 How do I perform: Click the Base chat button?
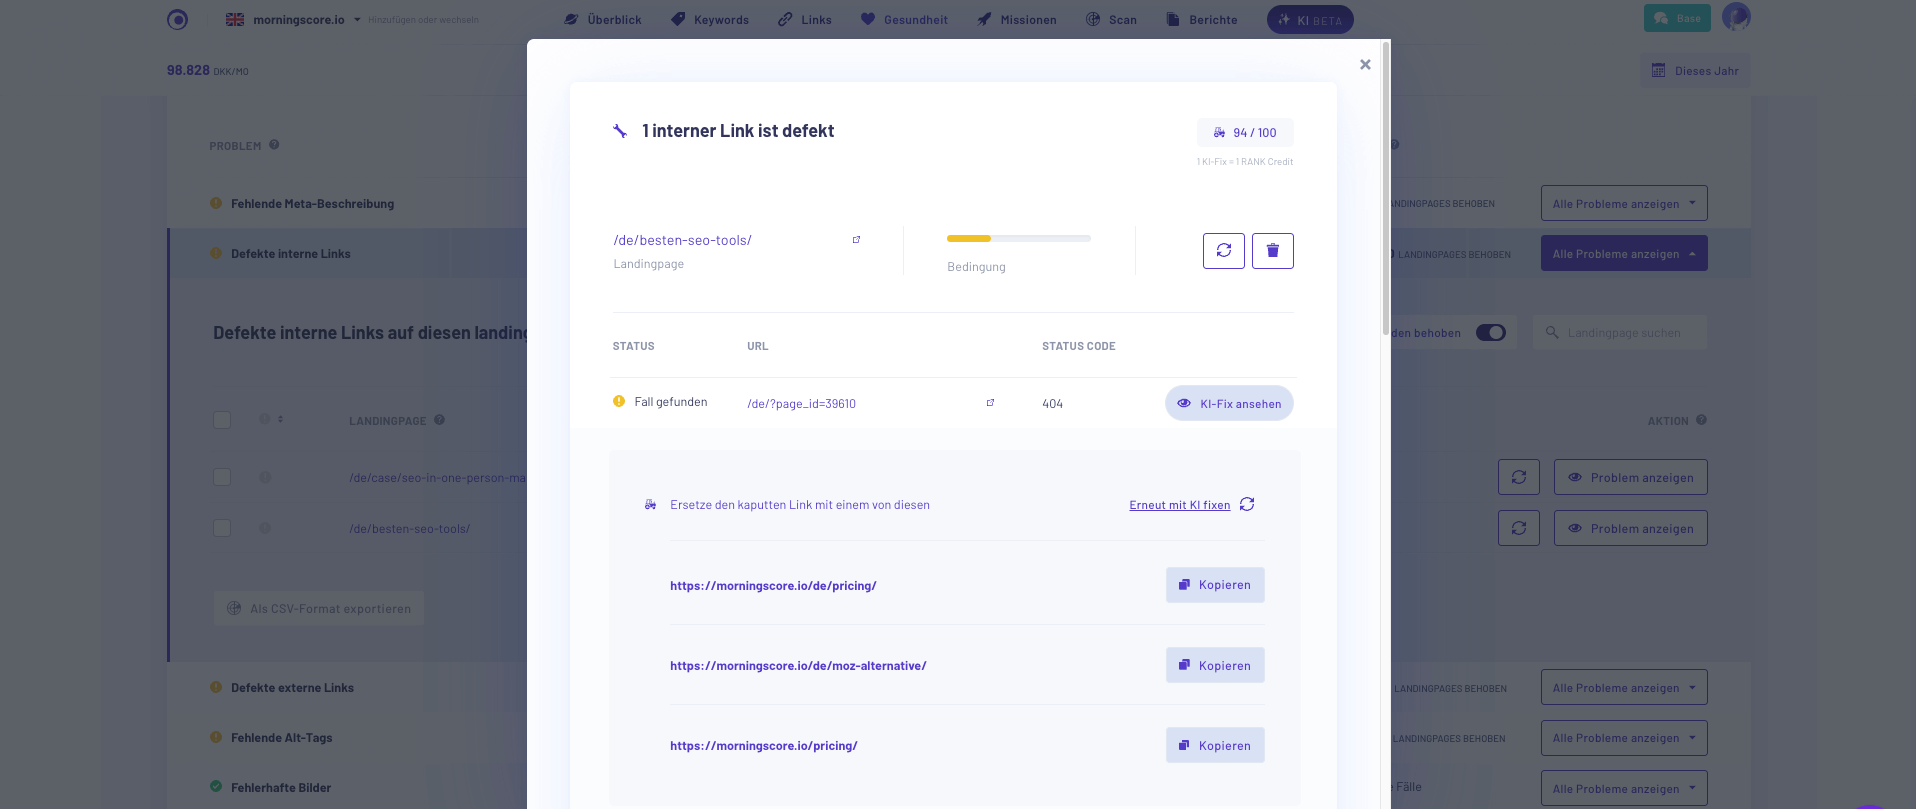tap(1677, 18)
